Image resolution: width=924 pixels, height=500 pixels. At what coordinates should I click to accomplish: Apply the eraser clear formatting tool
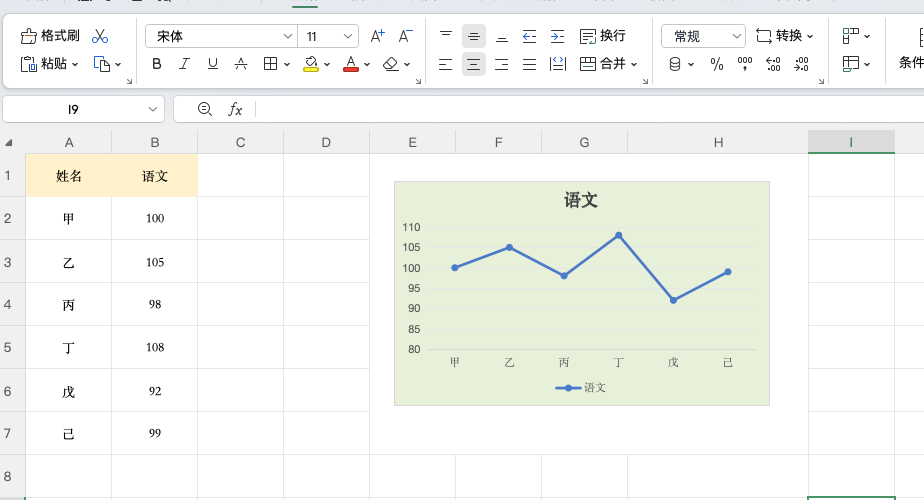coord(391,64)
